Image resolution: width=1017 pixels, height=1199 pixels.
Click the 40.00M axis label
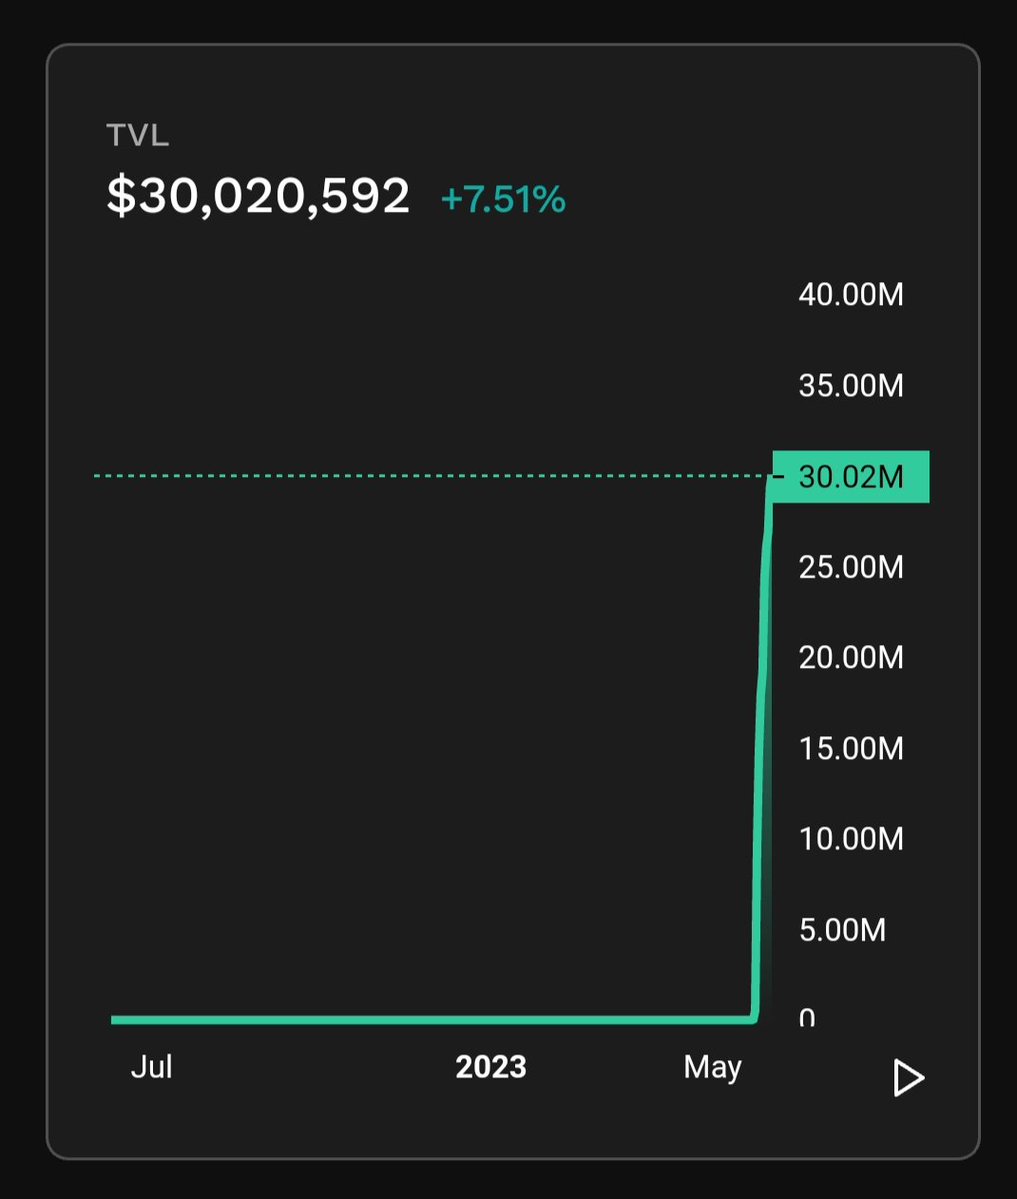[x=851, y=294]
